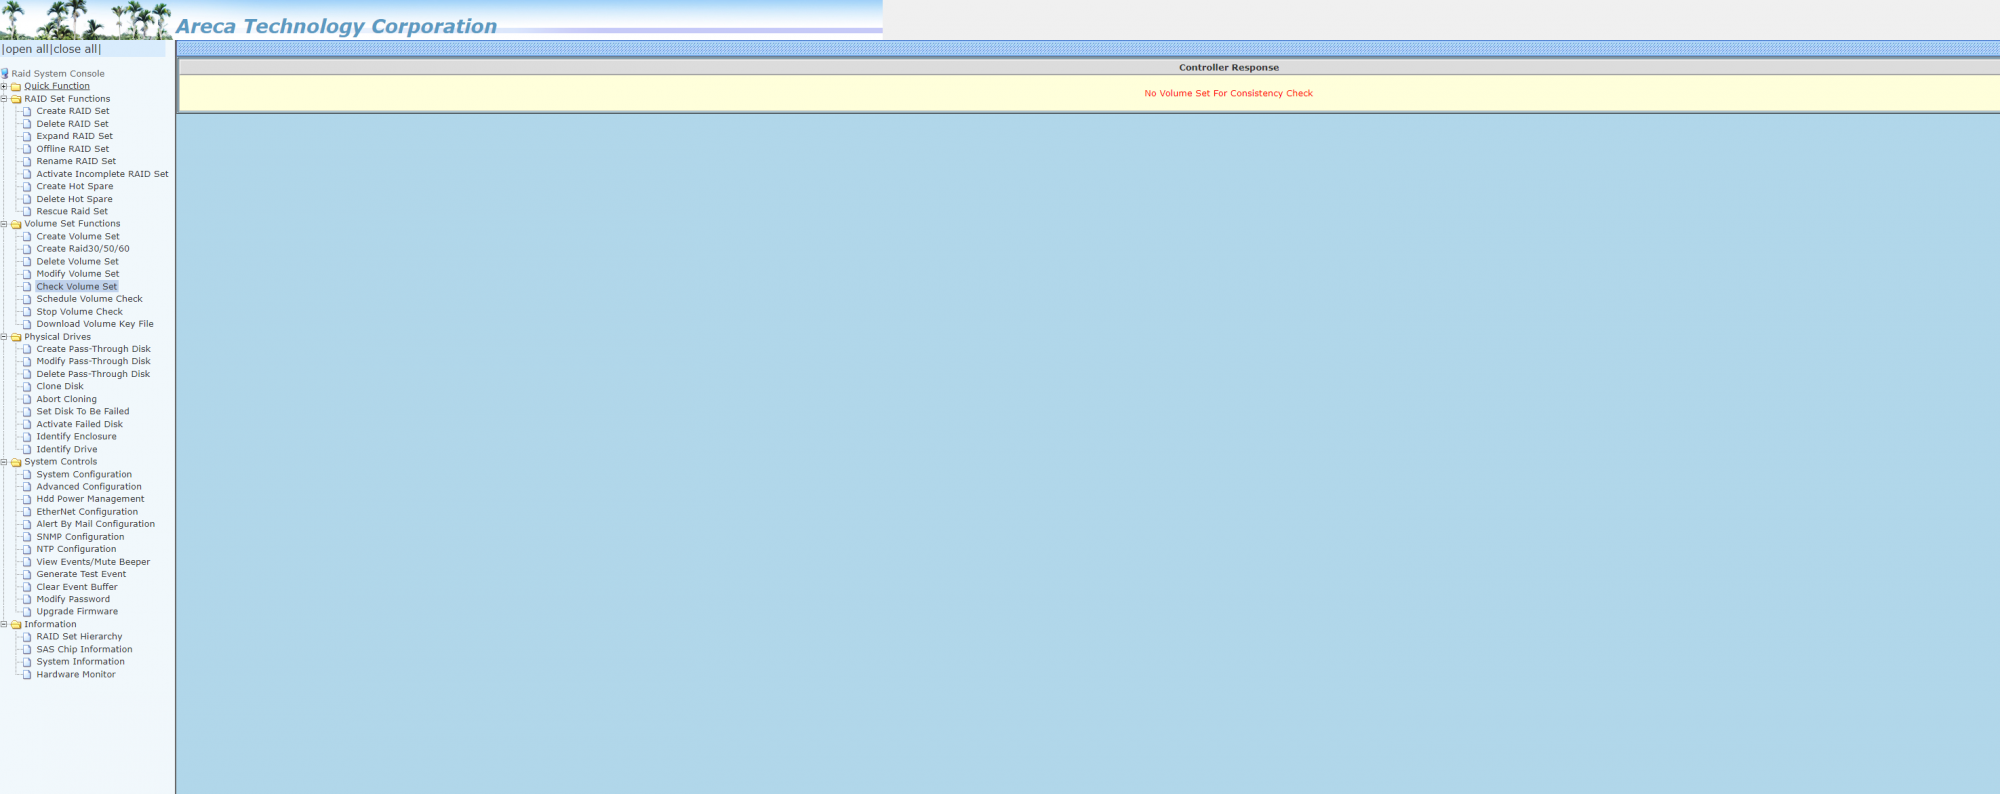
Task: Click the page icon beside Identify Enclosure
Action: 28,437
